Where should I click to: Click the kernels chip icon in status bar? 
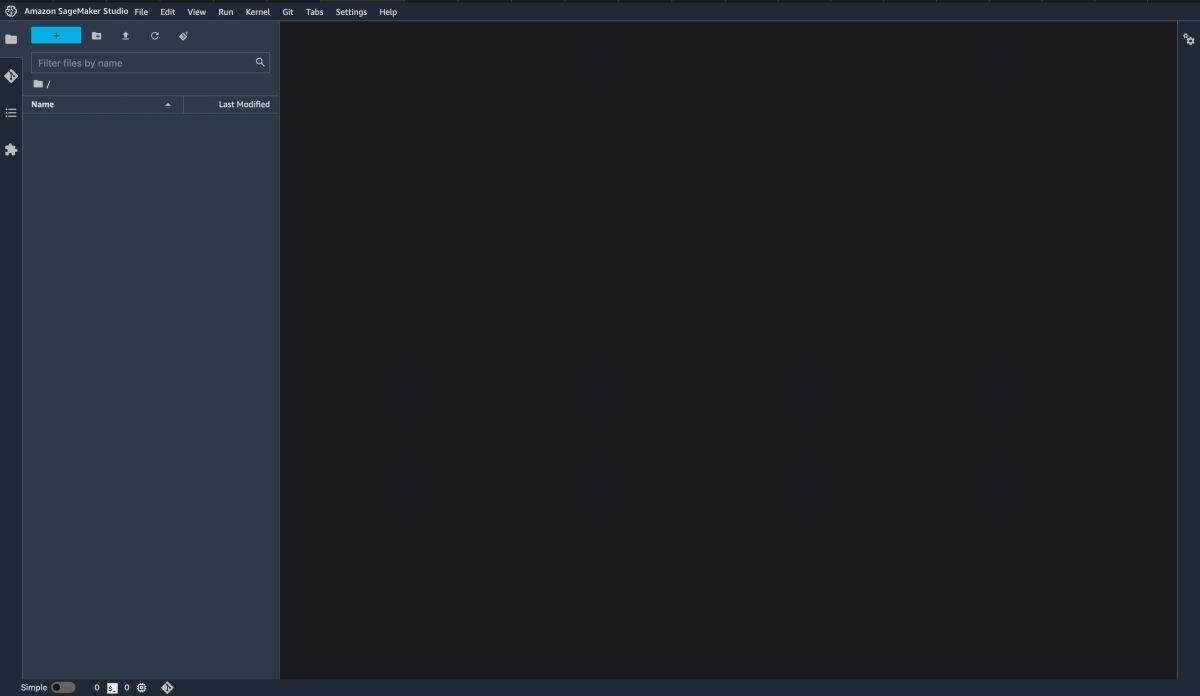pos(141,688)
